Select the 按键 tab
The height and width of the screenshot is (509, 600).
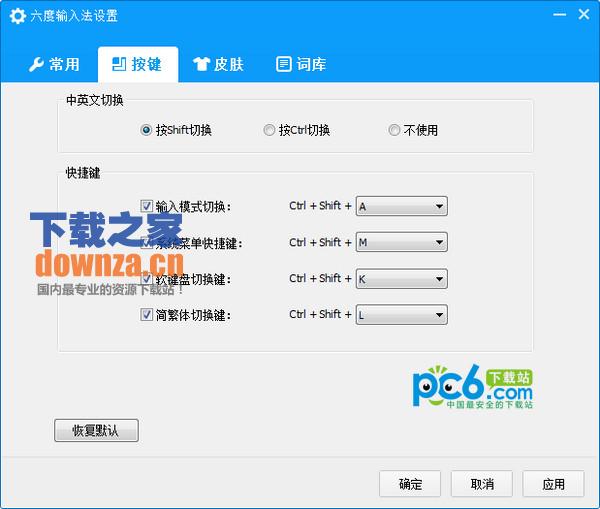click(x=138, y=64)
